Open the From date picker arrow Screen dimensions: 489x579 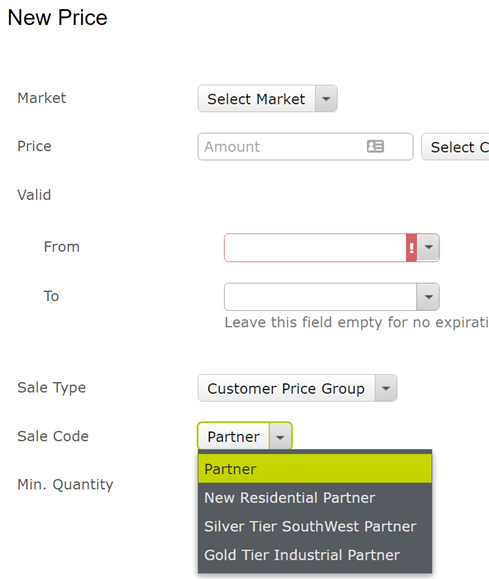pyautogui.click(x=428, y=247)
